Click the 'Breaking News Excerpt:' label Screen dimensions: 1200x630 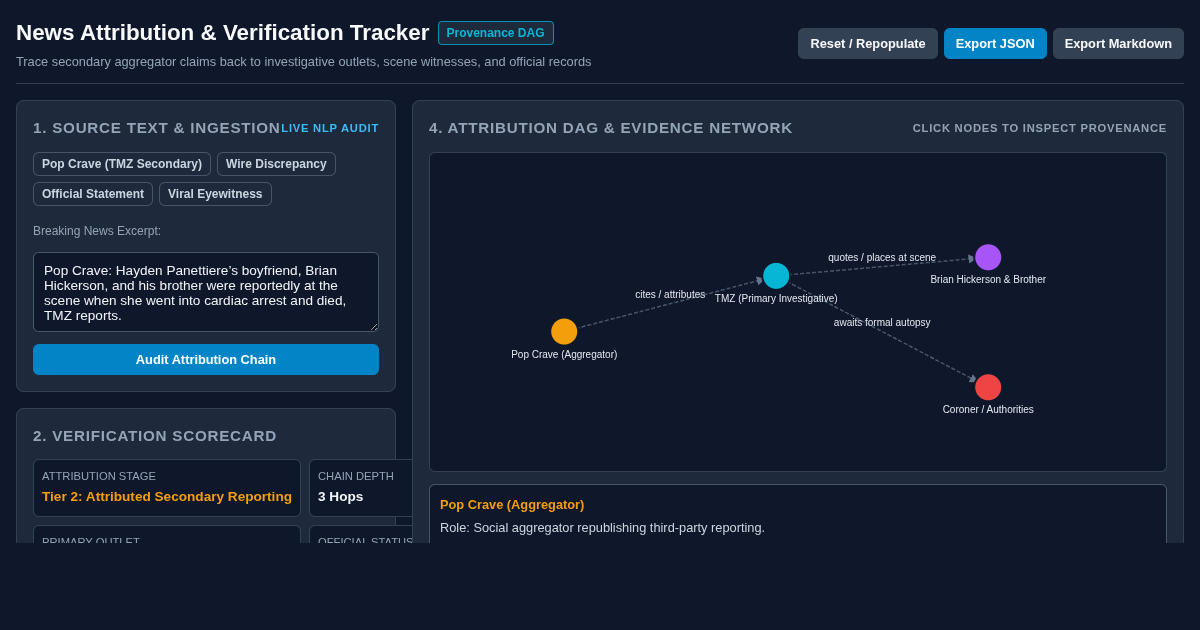[97, 231]
